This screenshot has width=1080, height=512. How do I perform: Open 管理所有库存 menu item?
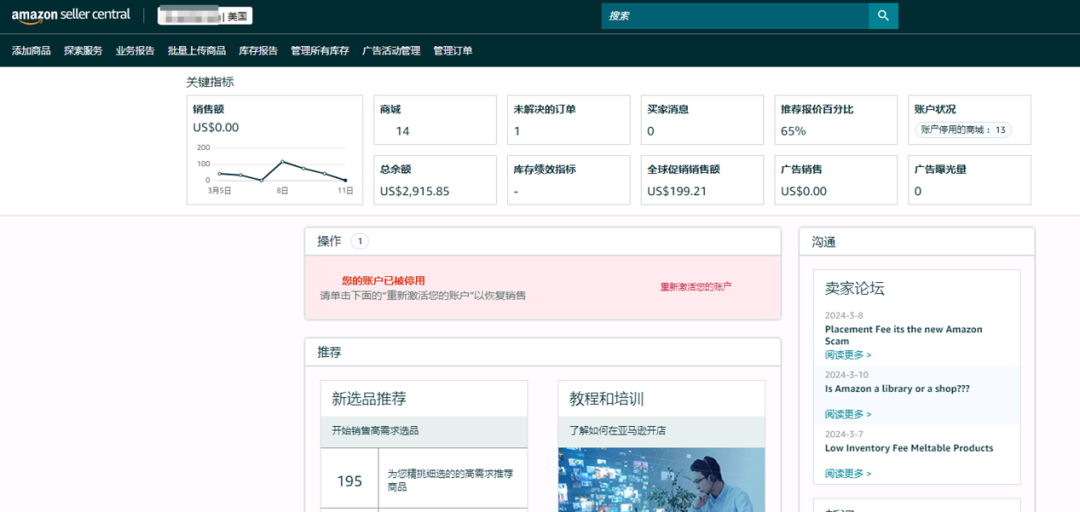coord(320,50)
